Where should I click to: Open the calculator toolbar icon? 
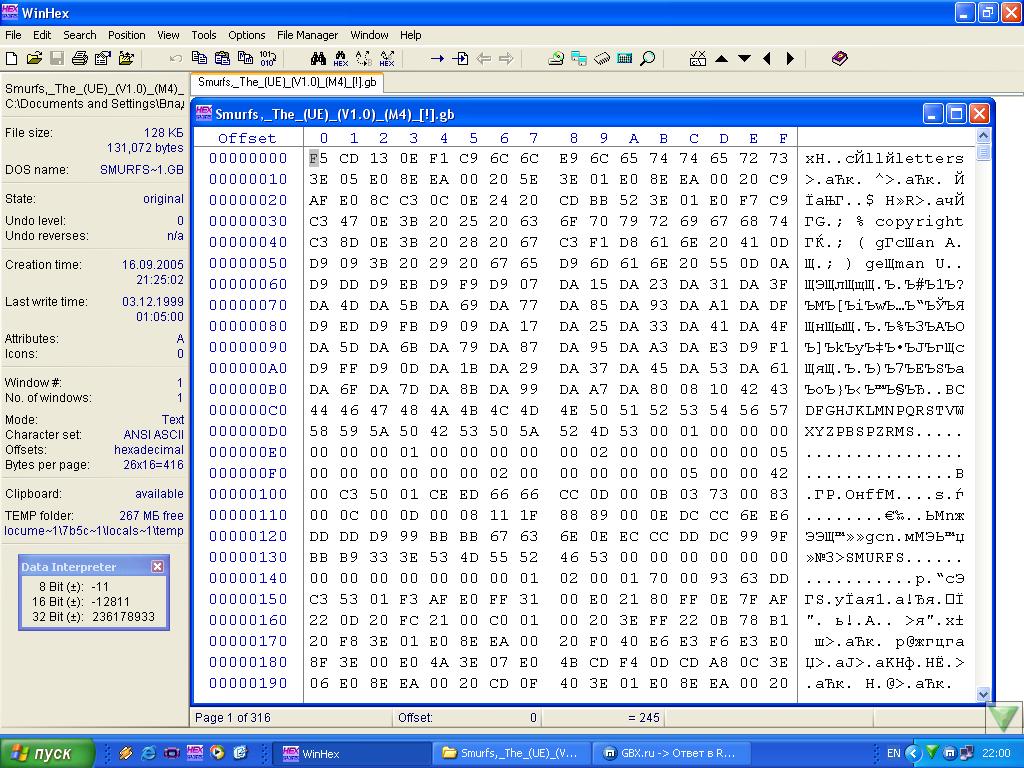point(624,59)
